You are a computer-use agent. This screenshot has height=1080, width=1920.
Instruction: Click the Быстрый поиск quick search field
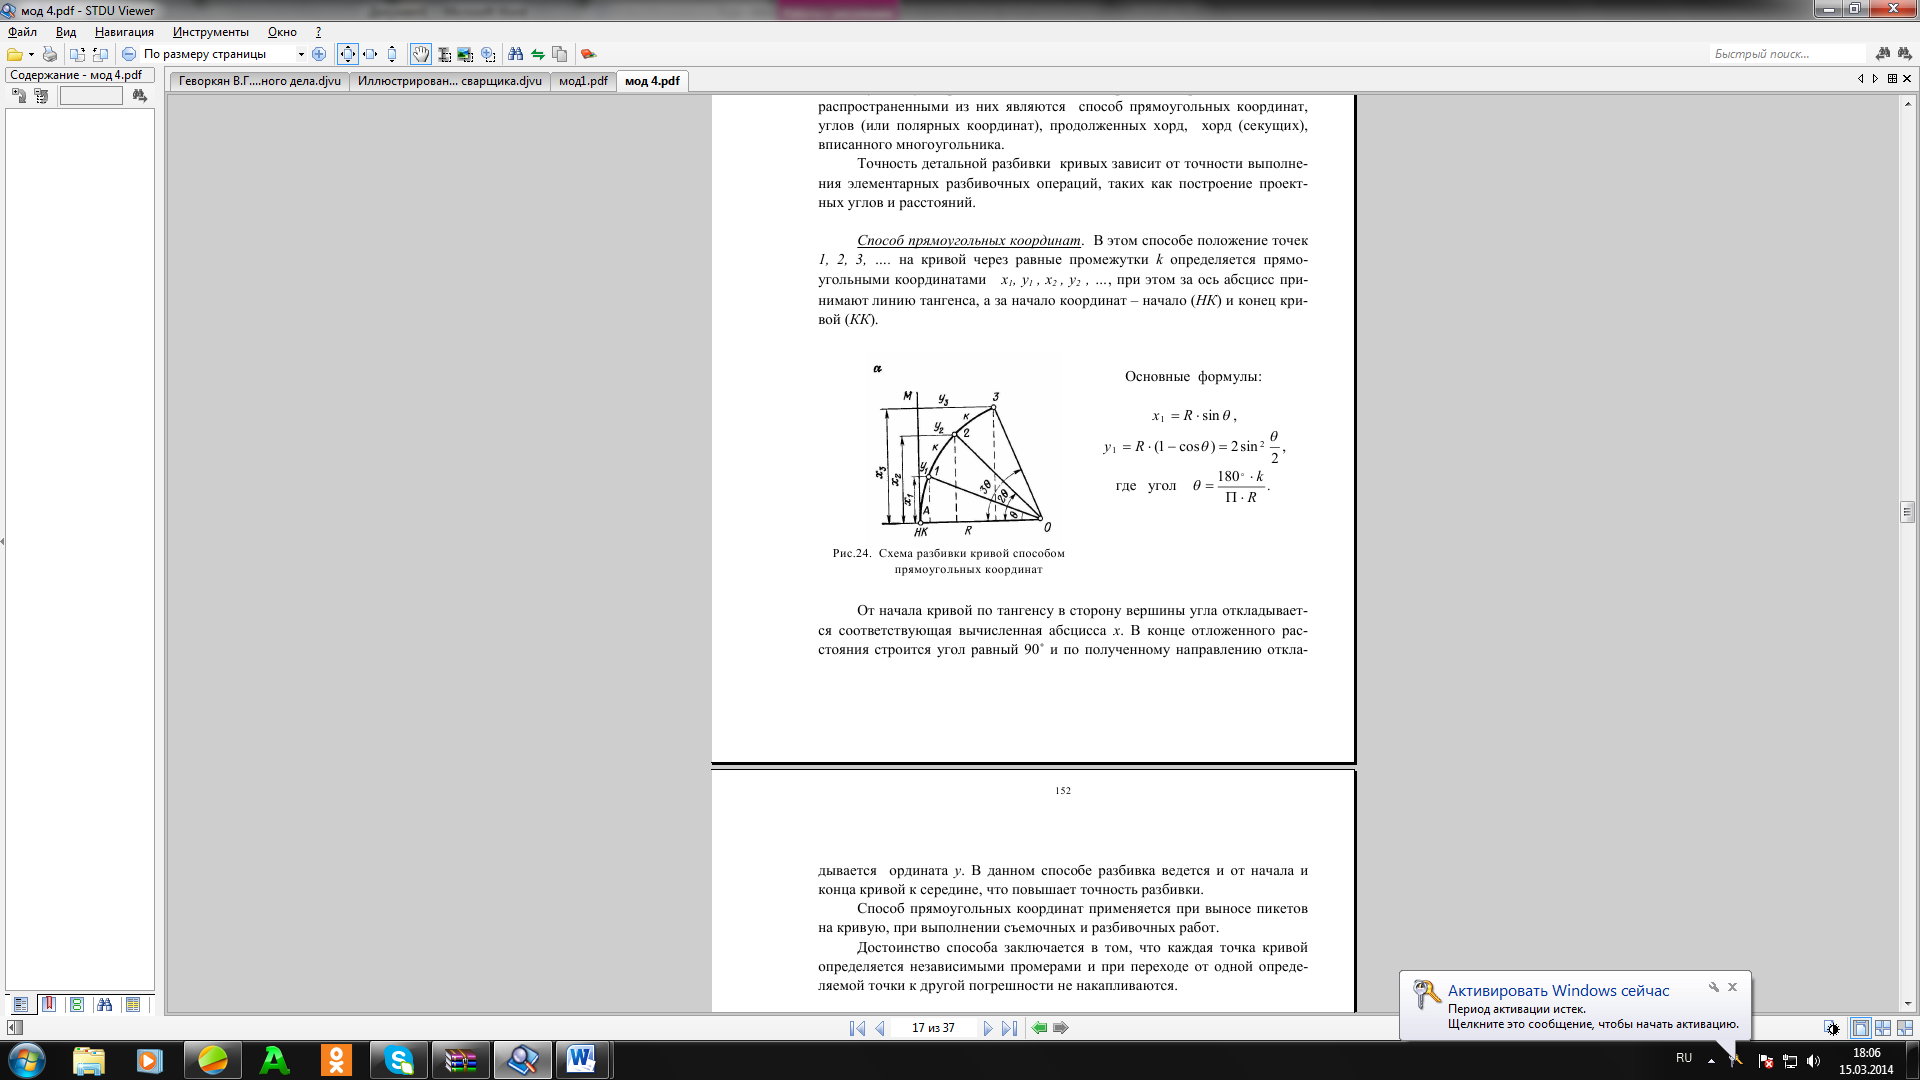click(1788, 54)
